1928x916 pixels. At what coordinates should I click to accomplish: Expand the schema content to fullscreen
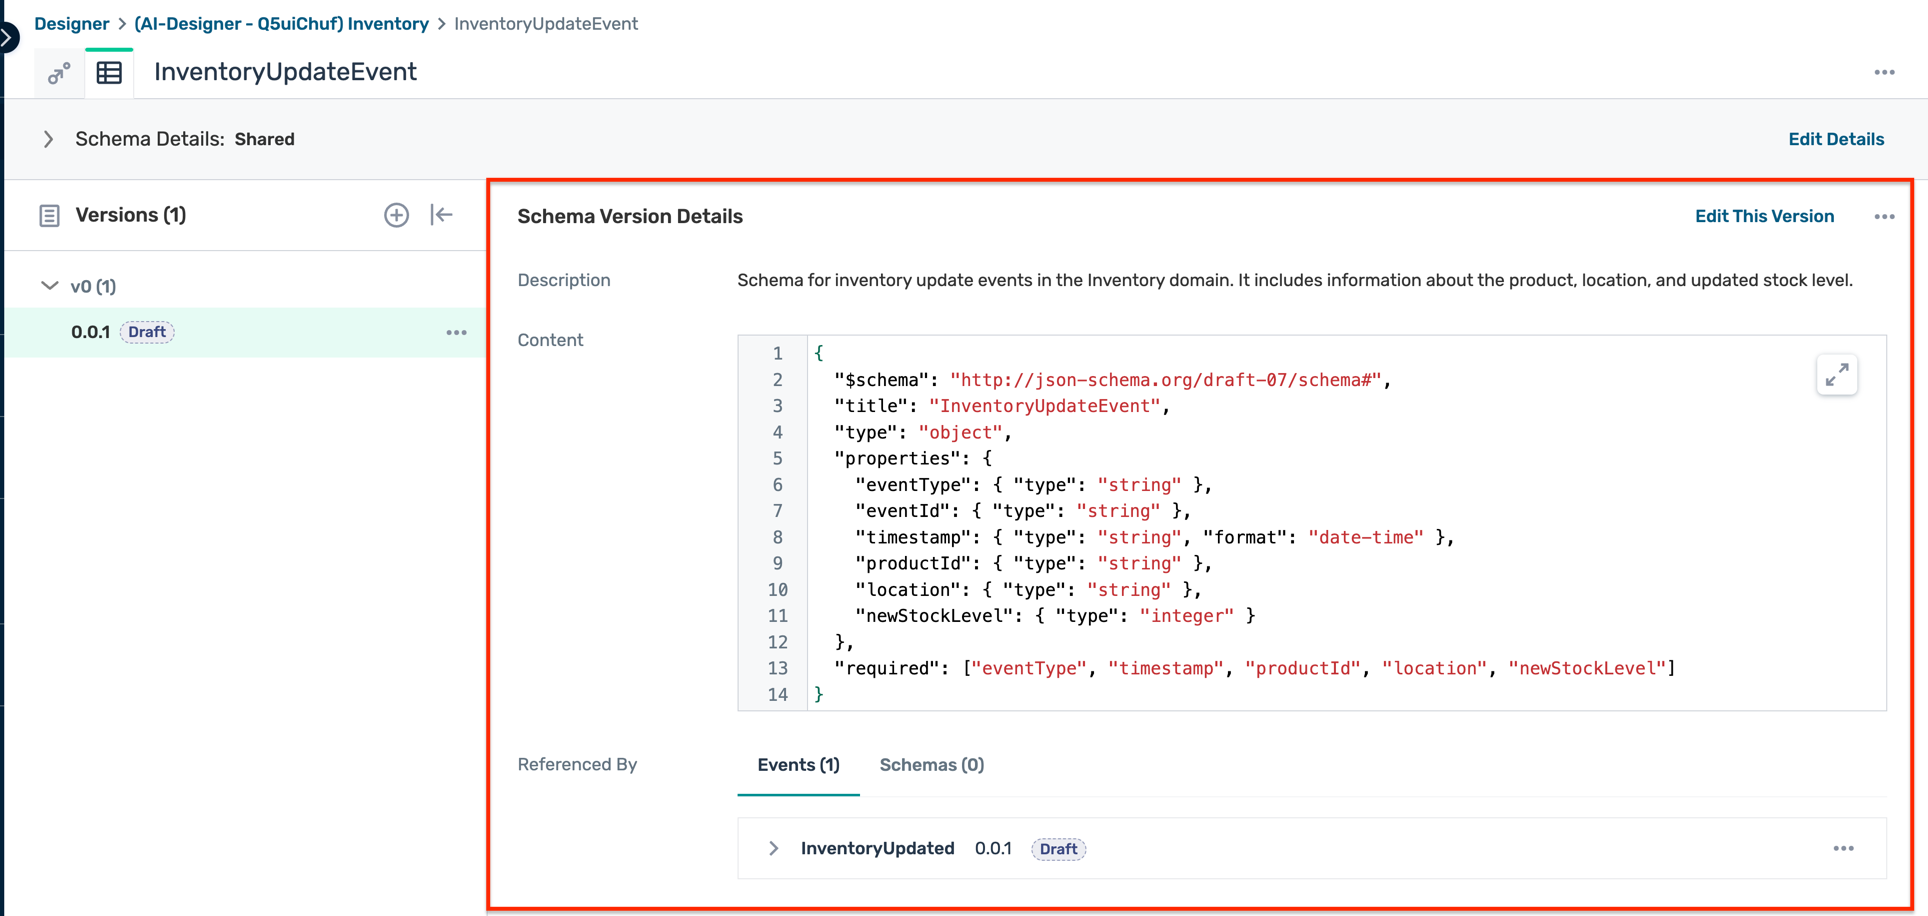click(x=1837, y=374)
